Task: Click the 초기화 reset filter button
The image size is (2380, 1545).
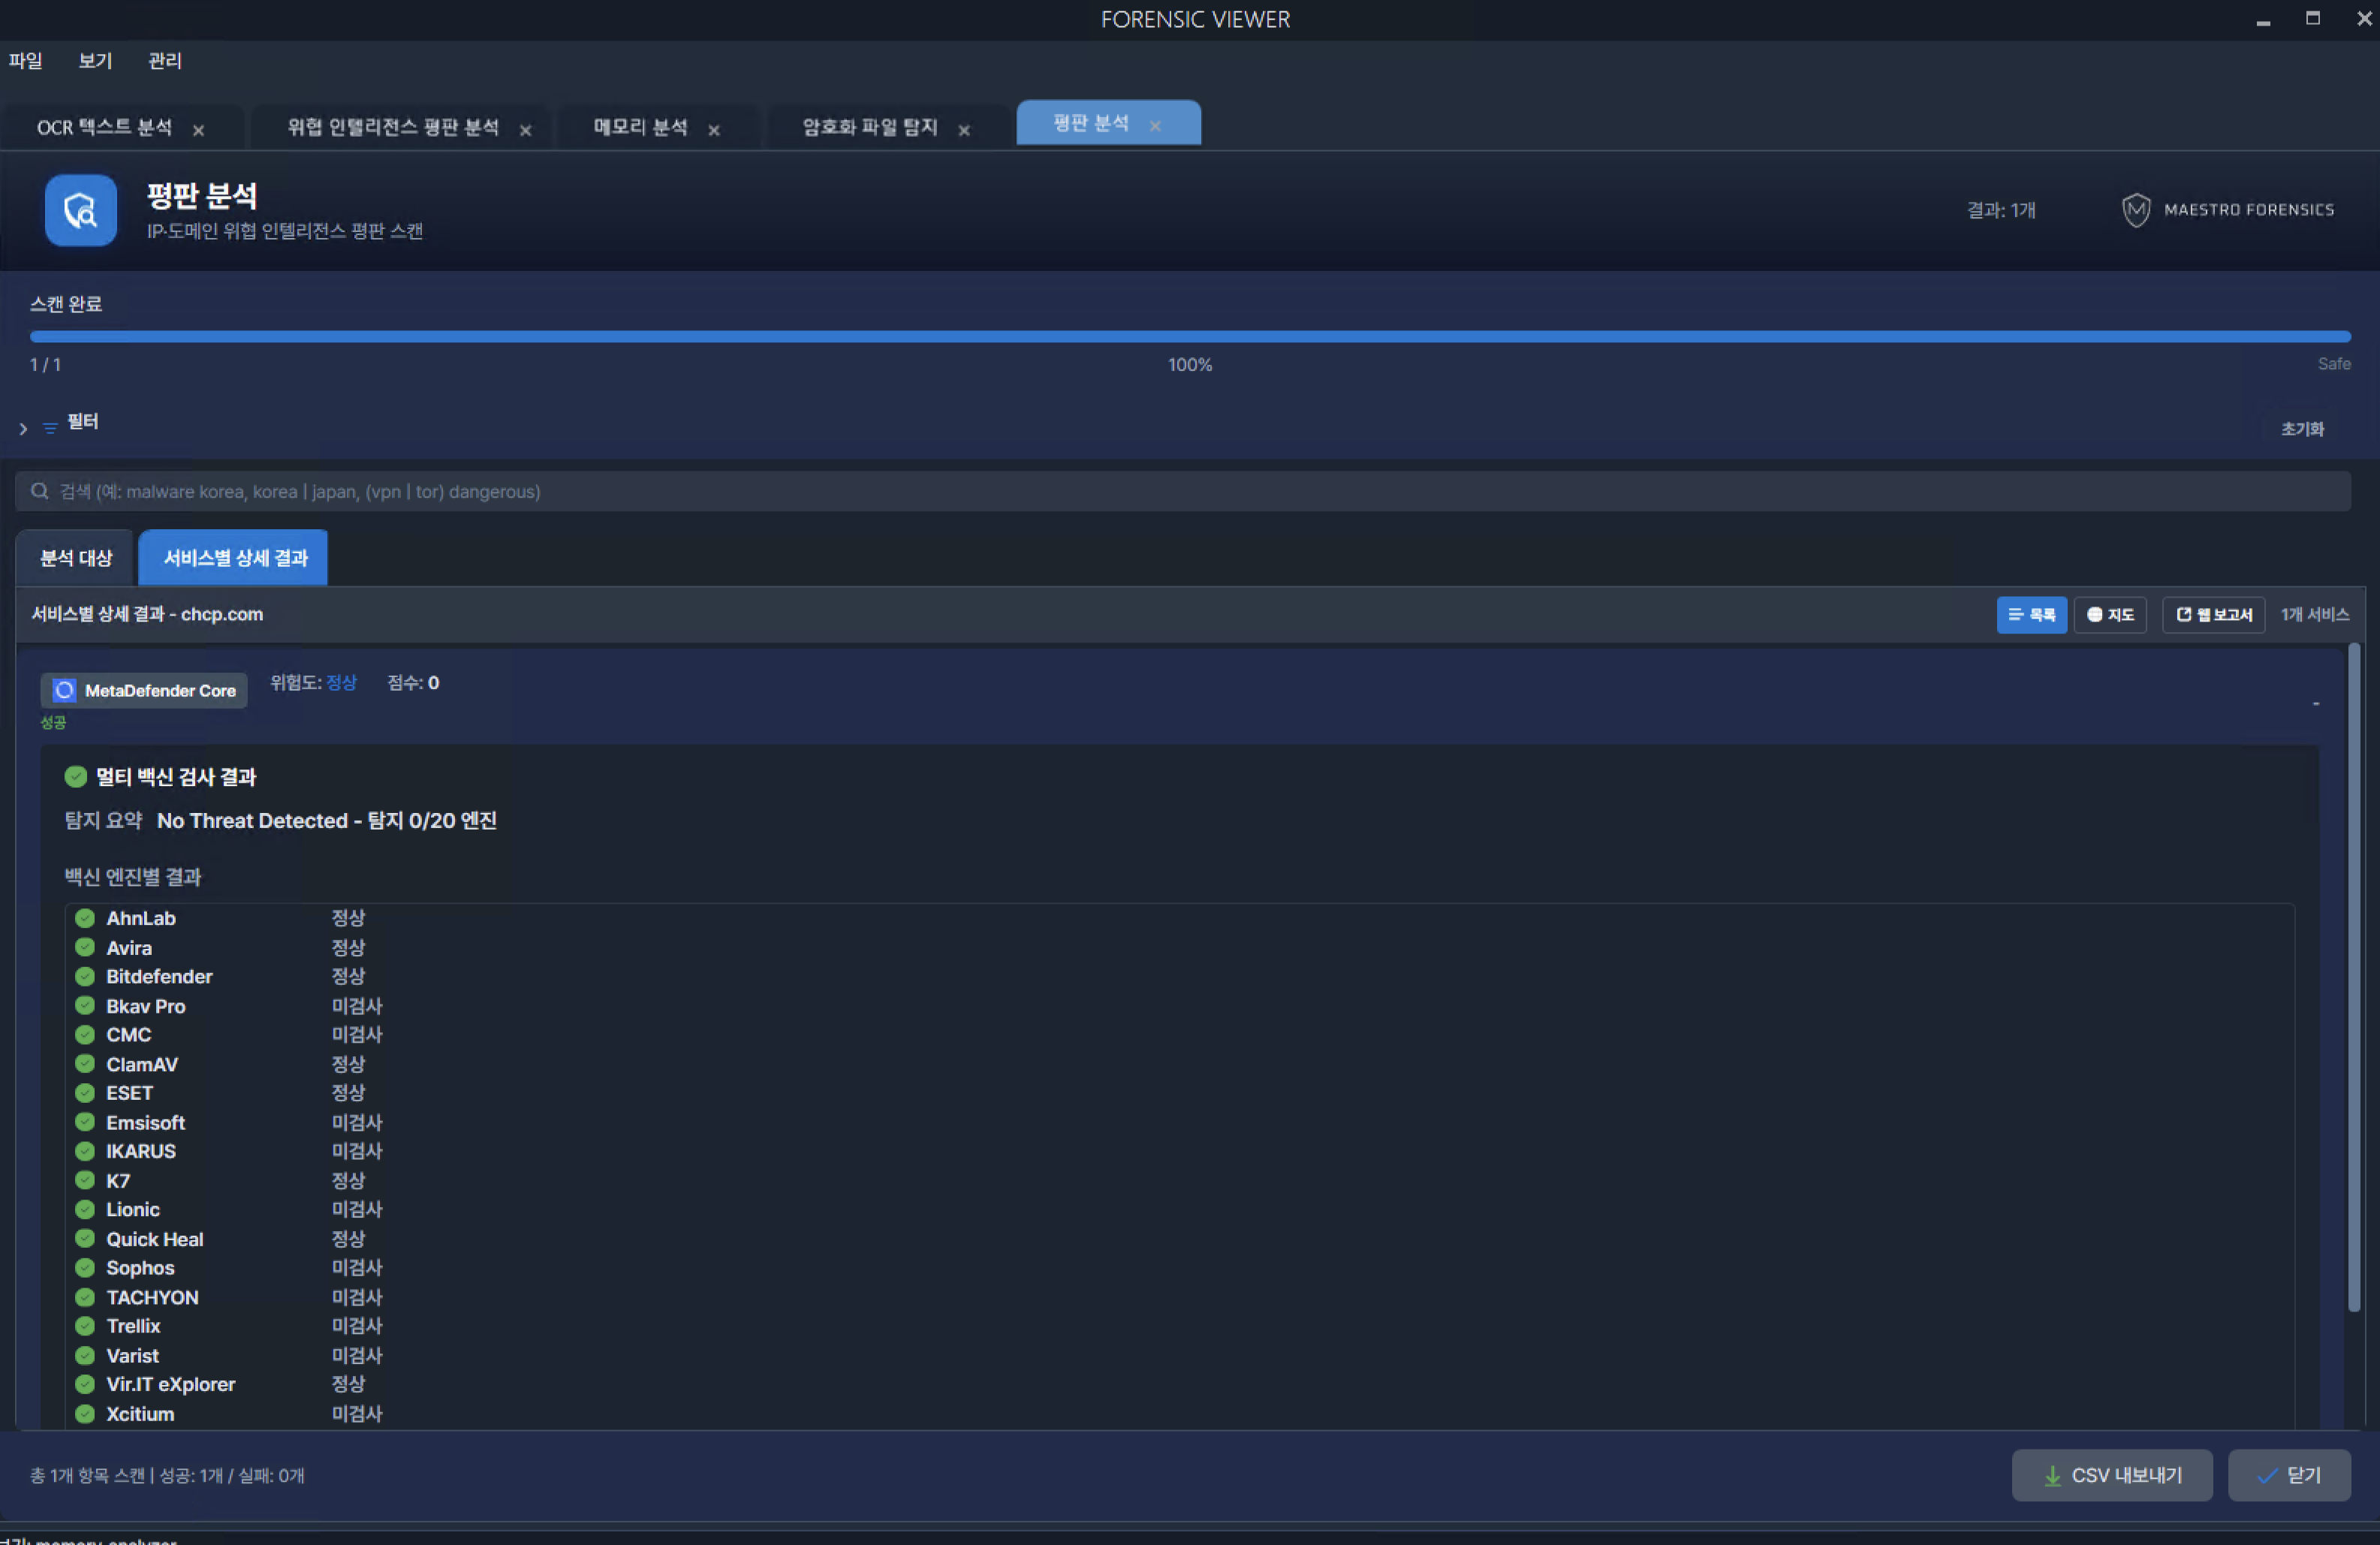Action: point(2302,429)
